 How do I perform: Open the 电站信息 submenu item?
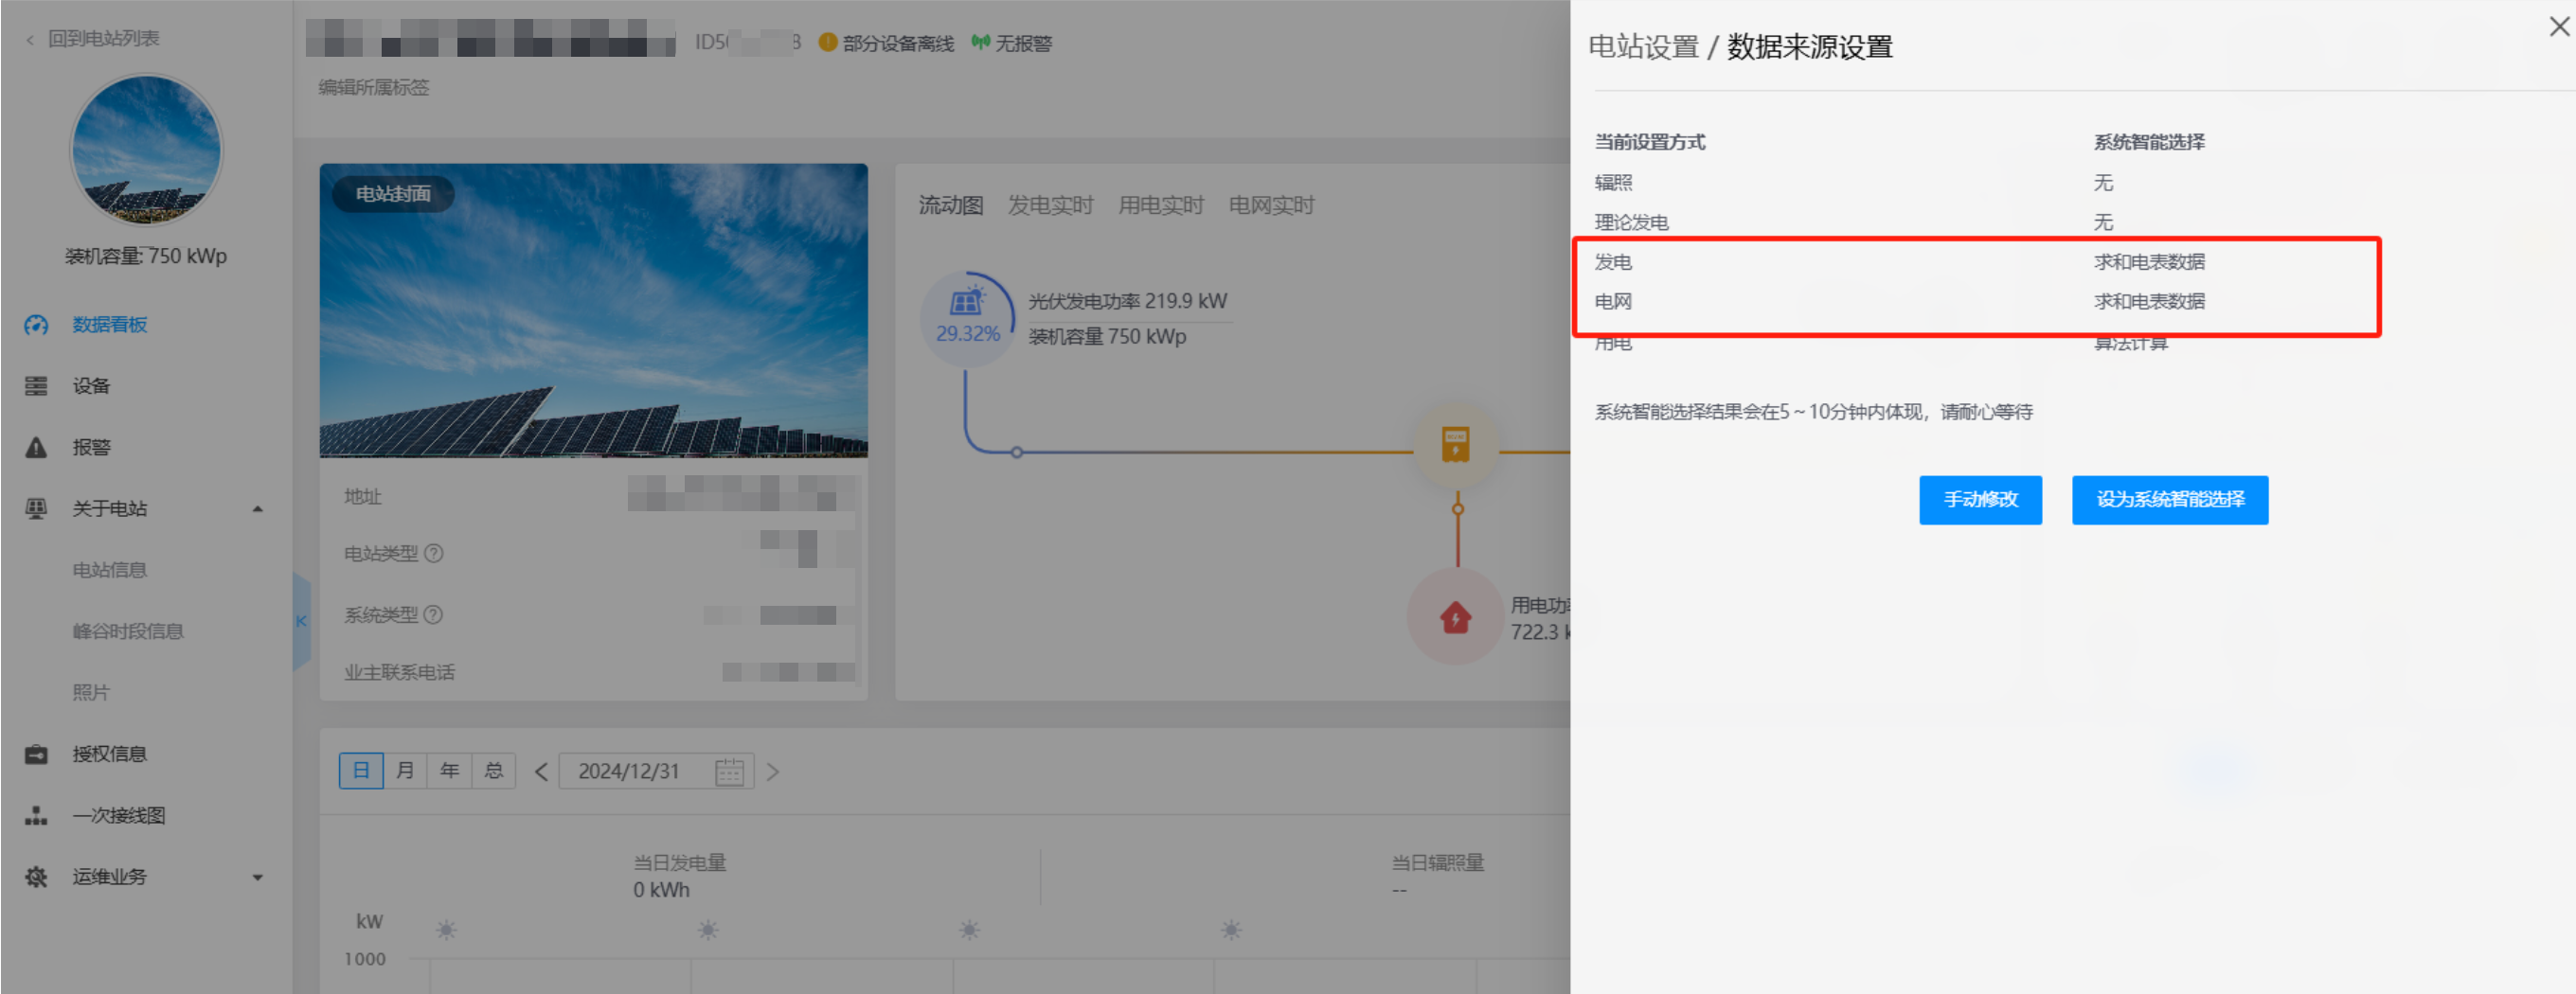110,570
